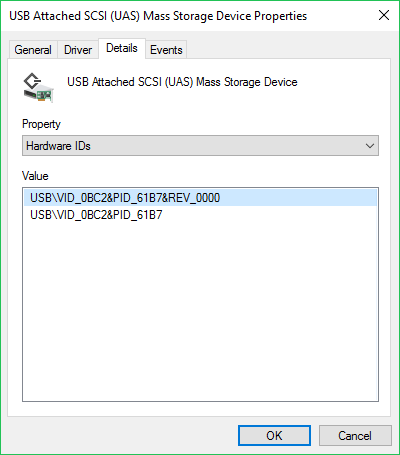
Task: Switch to the Driver tab
Action: coord(78,50)
